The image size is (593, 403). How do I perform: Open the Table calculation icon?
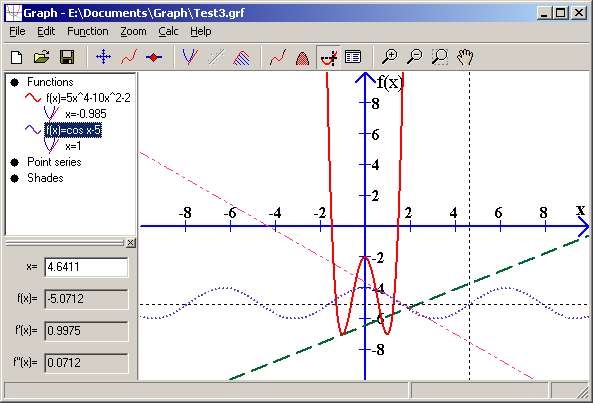pyautogui.click(x=353, y=57)
